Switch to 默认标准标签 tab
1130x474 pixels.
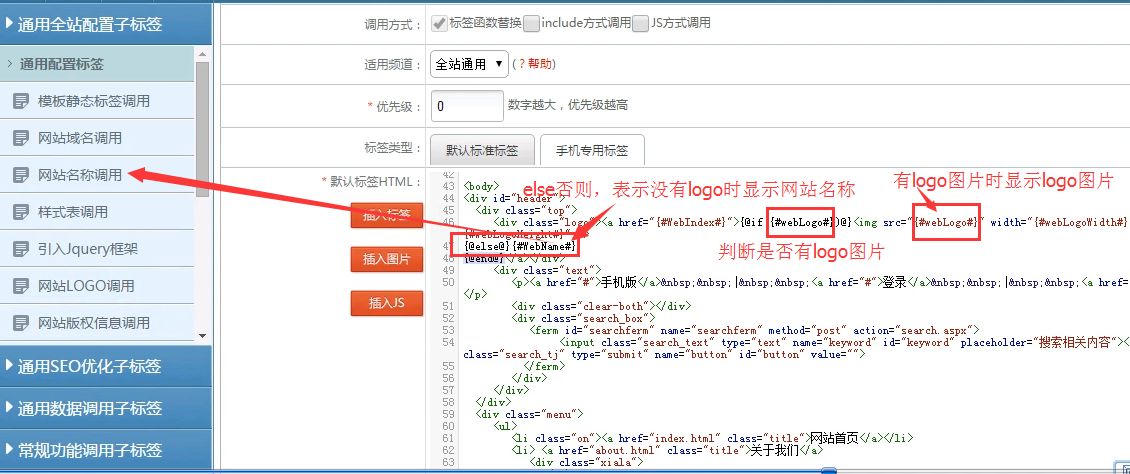coord(482,151)
